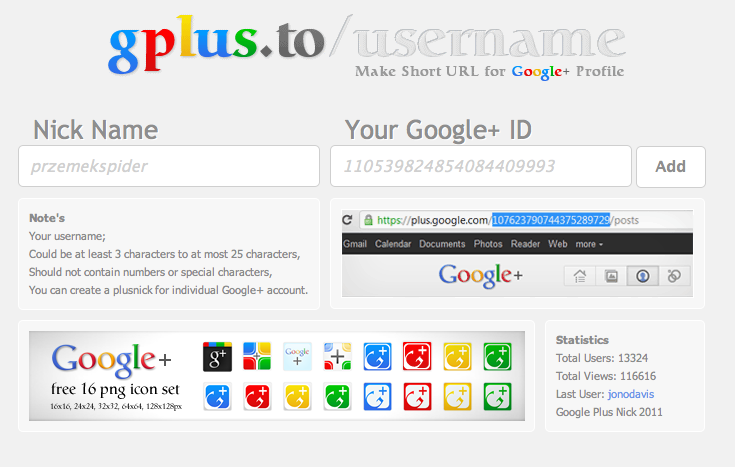Viewport: 735px width, 467px height.
Task: Click the 'Total Views: 116616' statistic
Action: pos(606,376)
